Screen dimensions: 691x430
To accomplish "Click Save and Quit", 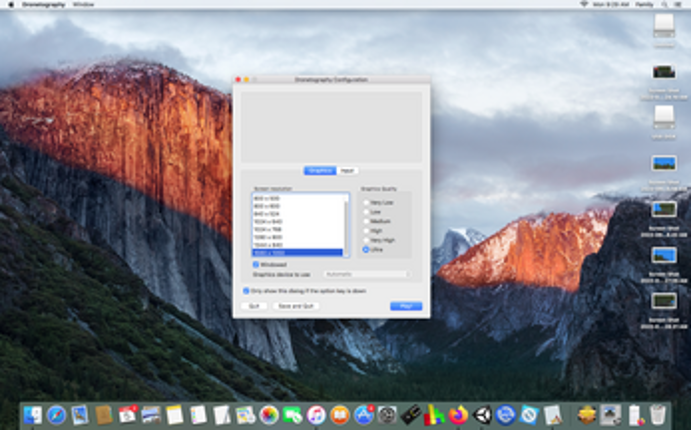I will click(x=296, y=306).
